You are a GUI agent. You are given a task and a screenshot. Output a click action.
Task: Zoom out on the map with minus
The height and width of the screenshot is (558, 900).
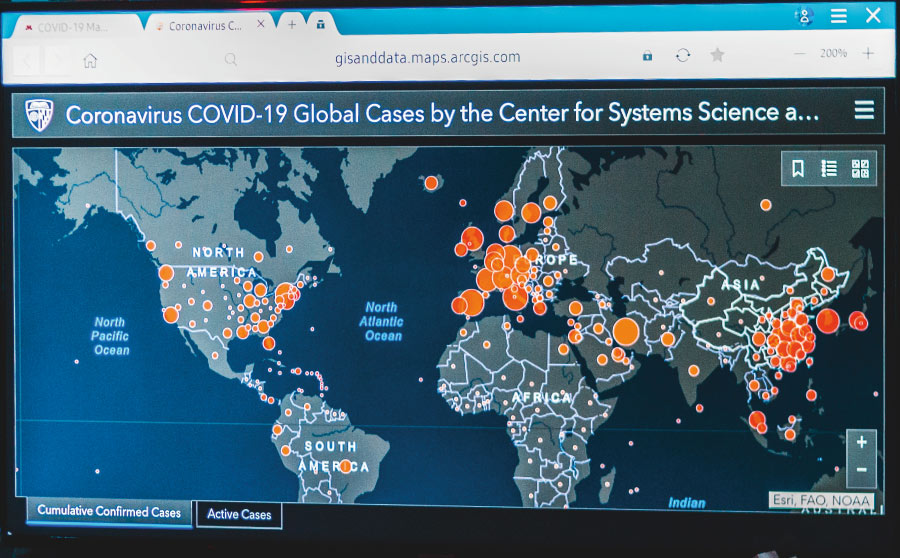click(x=862, y=470)
